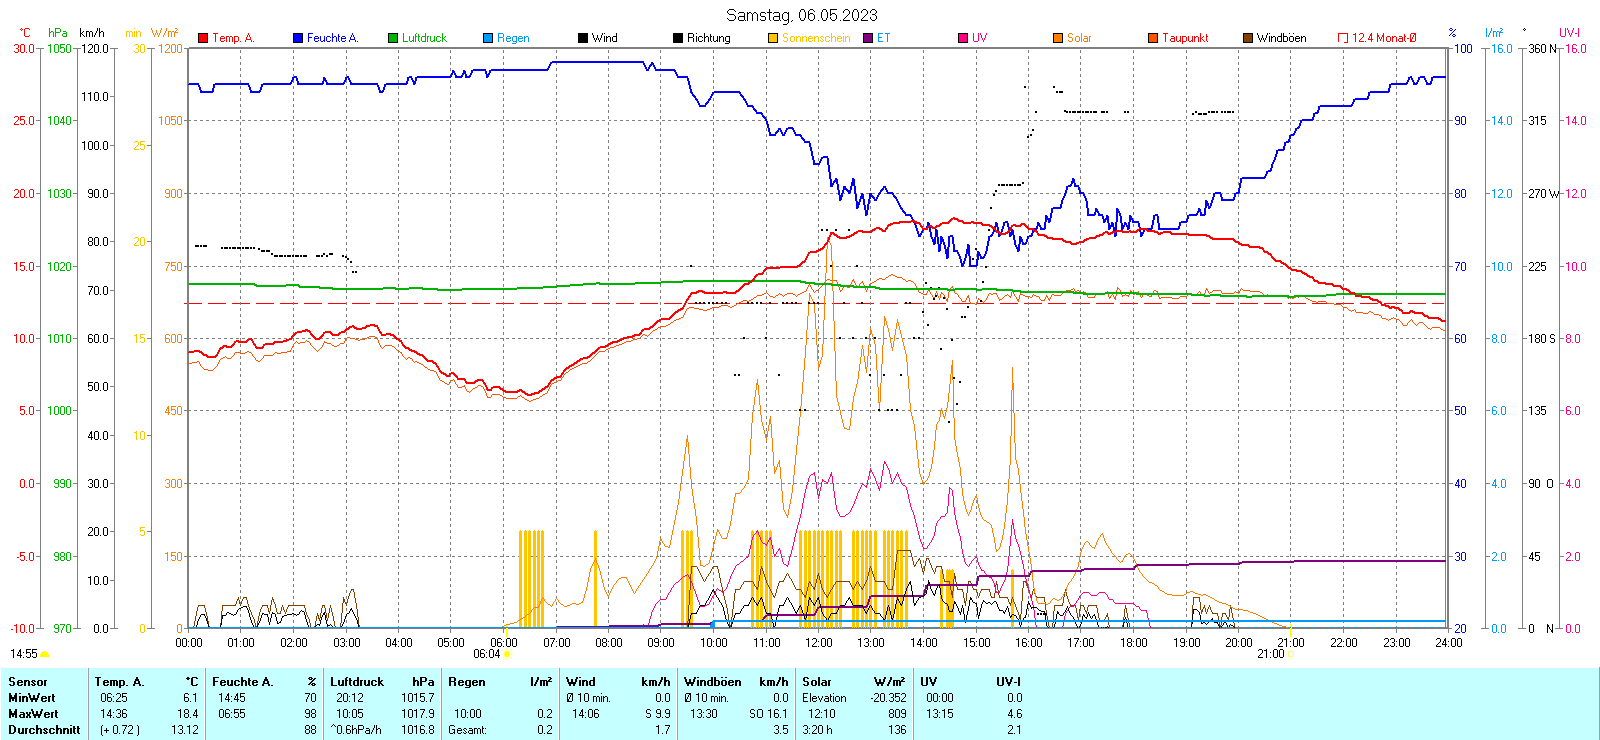
Task: Click the blue Feuchte A. legend square
Action: click(298, 38)
